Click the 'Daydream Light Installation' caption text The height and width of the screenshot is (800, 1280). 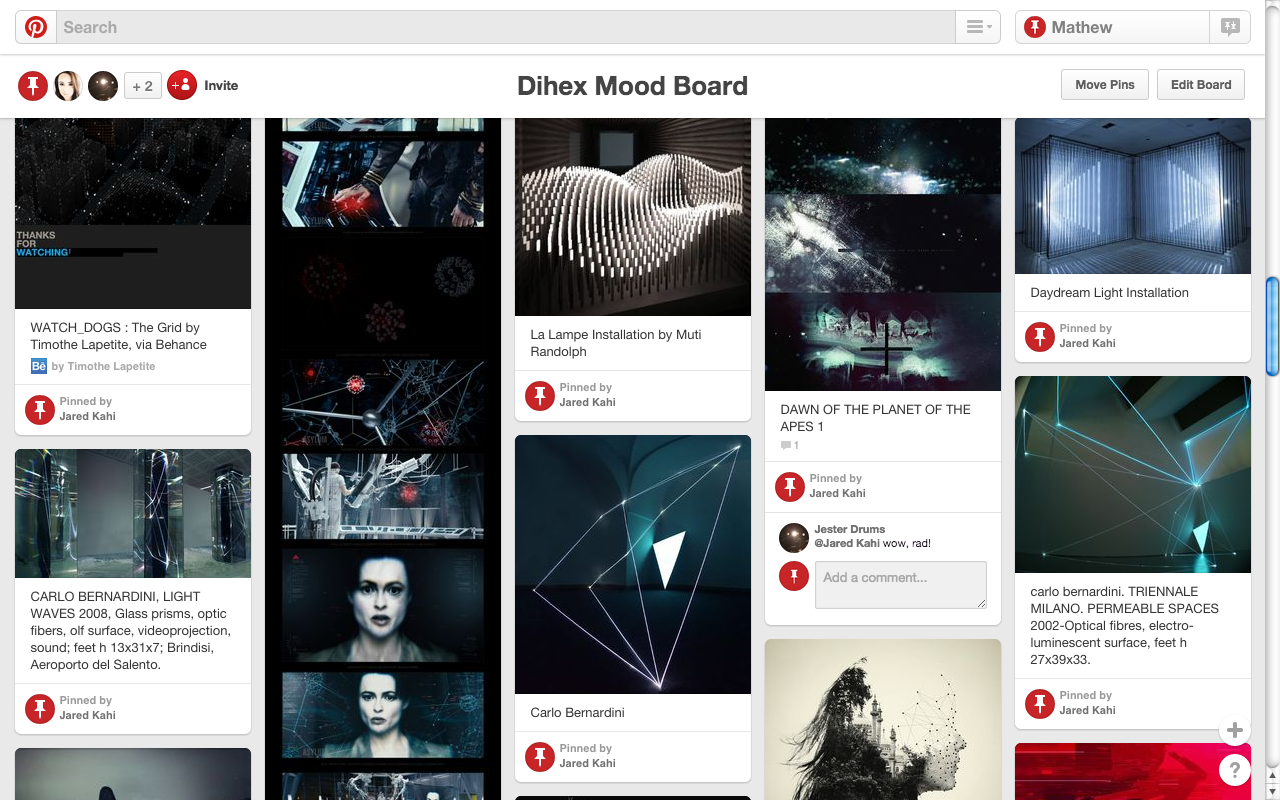1109,293
